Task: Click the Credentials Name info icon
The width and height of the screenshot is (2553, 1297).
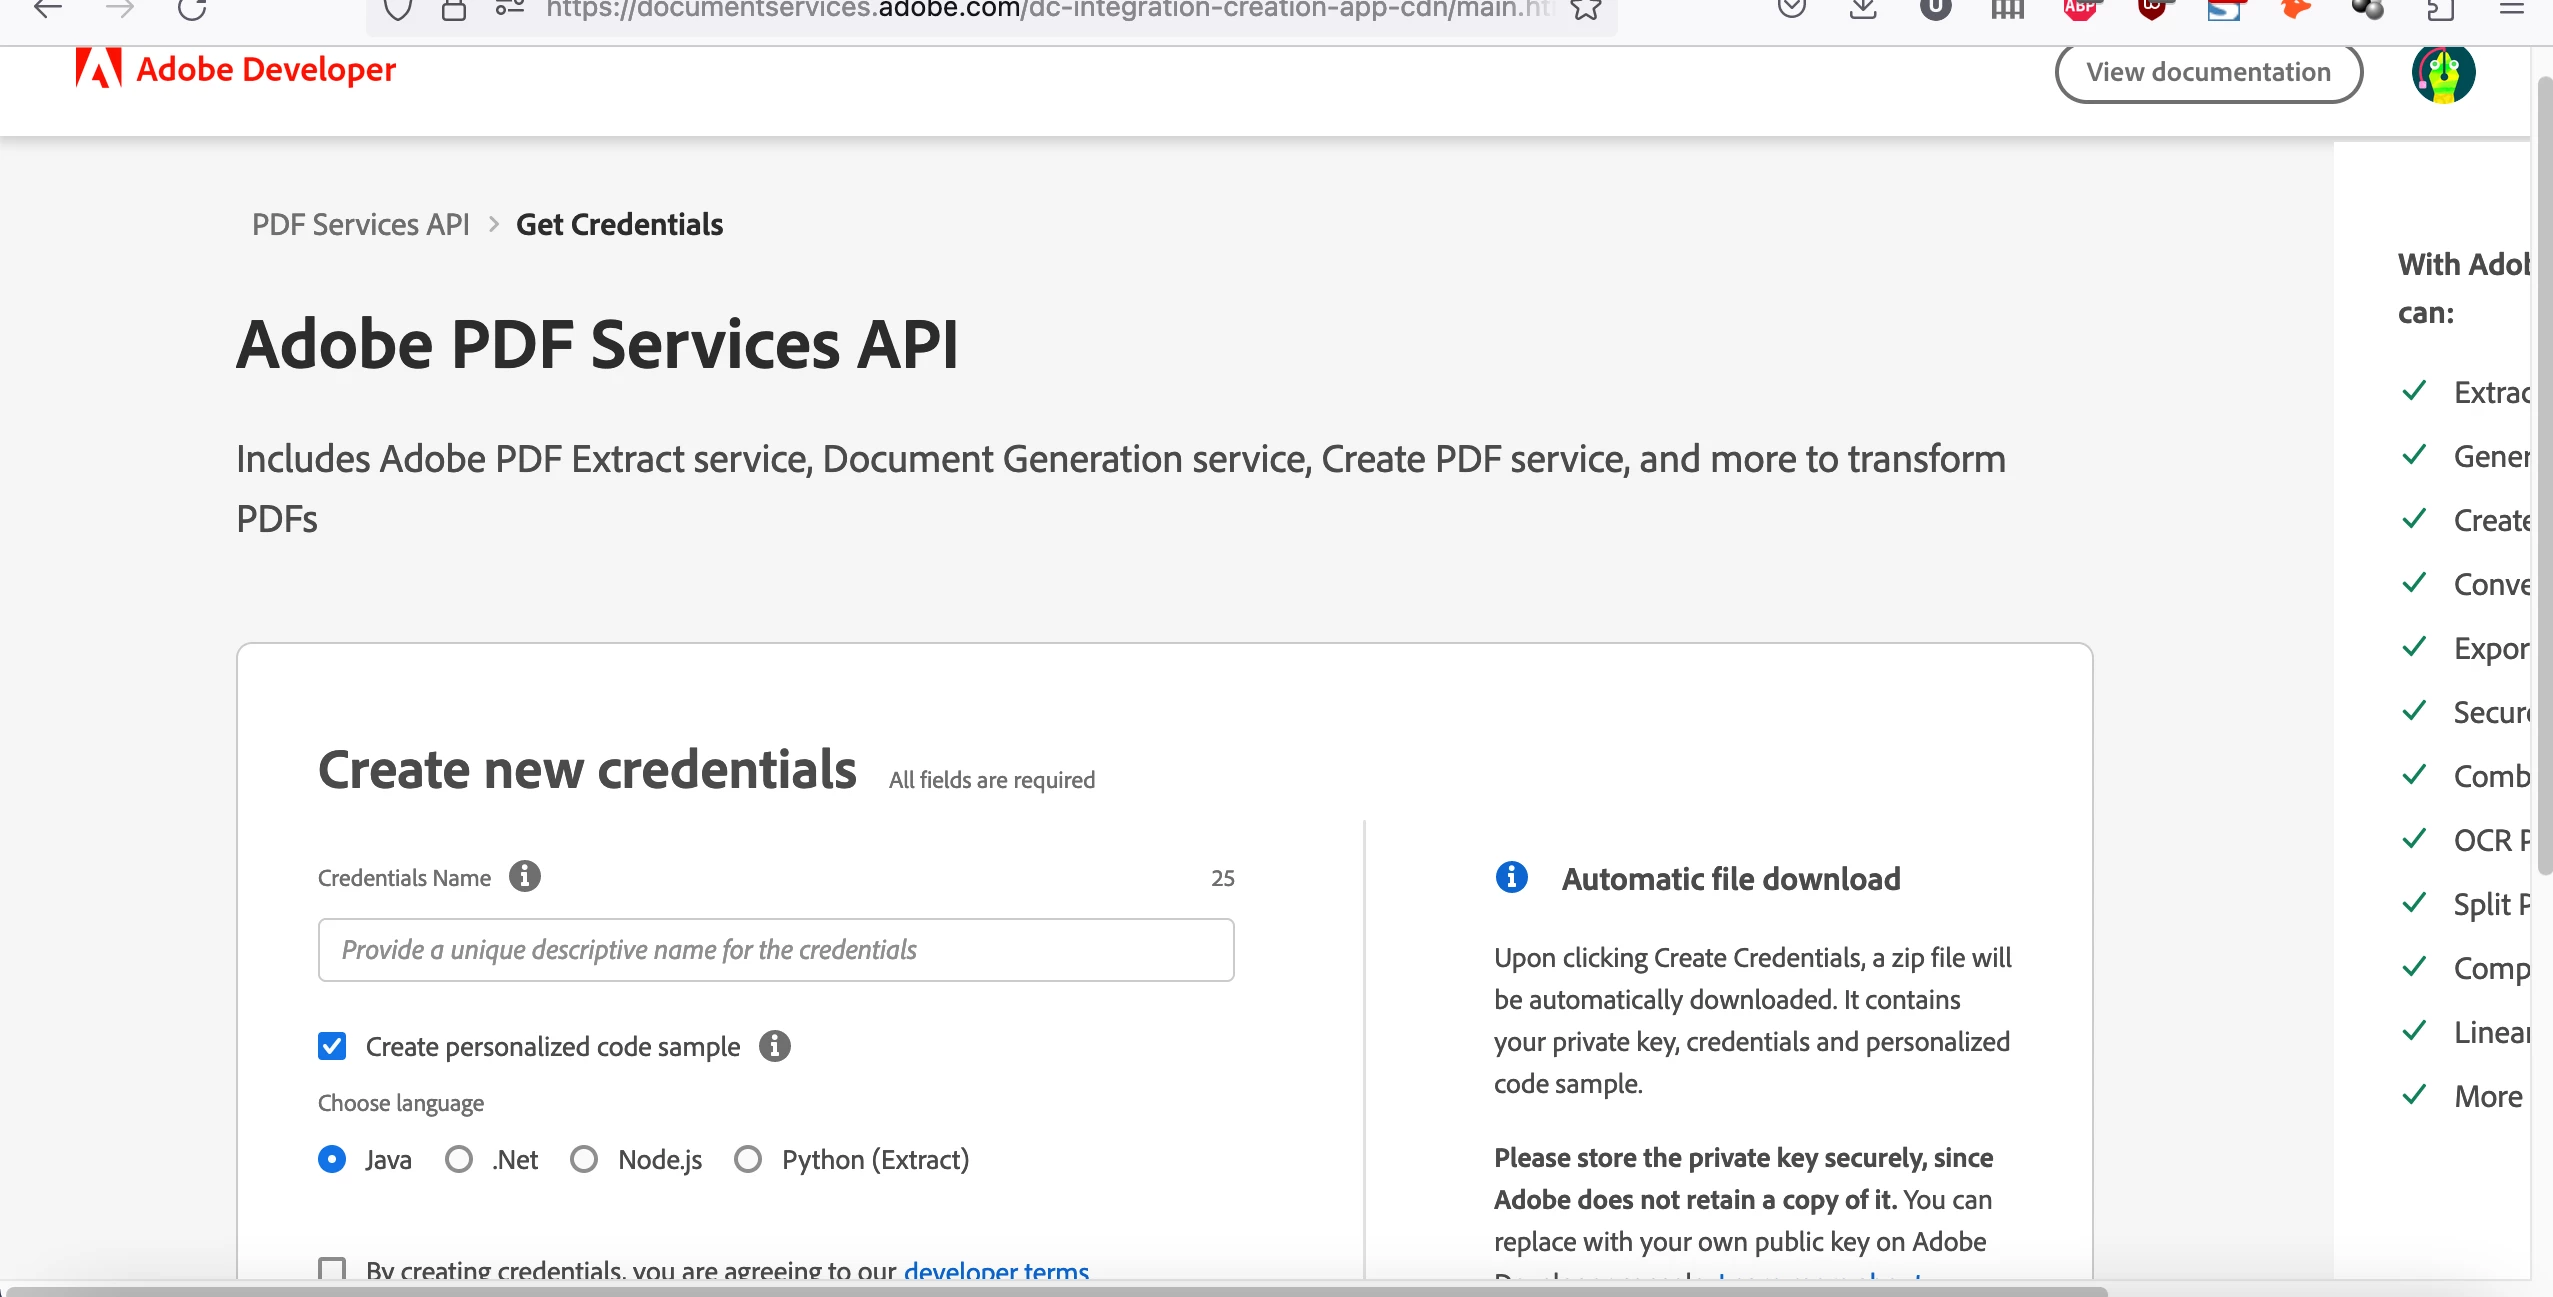Action: click(x=524, y=877)
